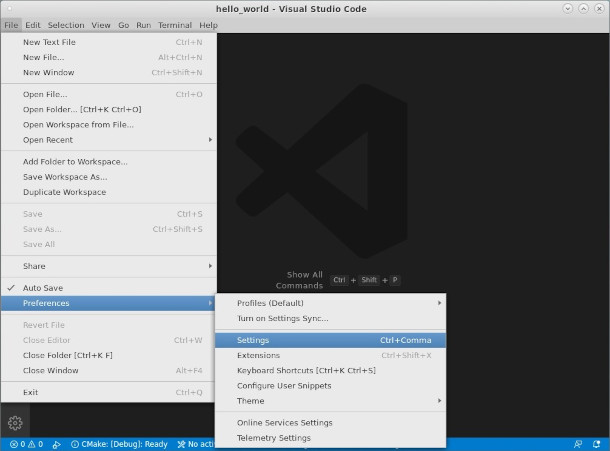Choose New File... entry
Viewport: 610px width, 451px height.
click(109, 57)
